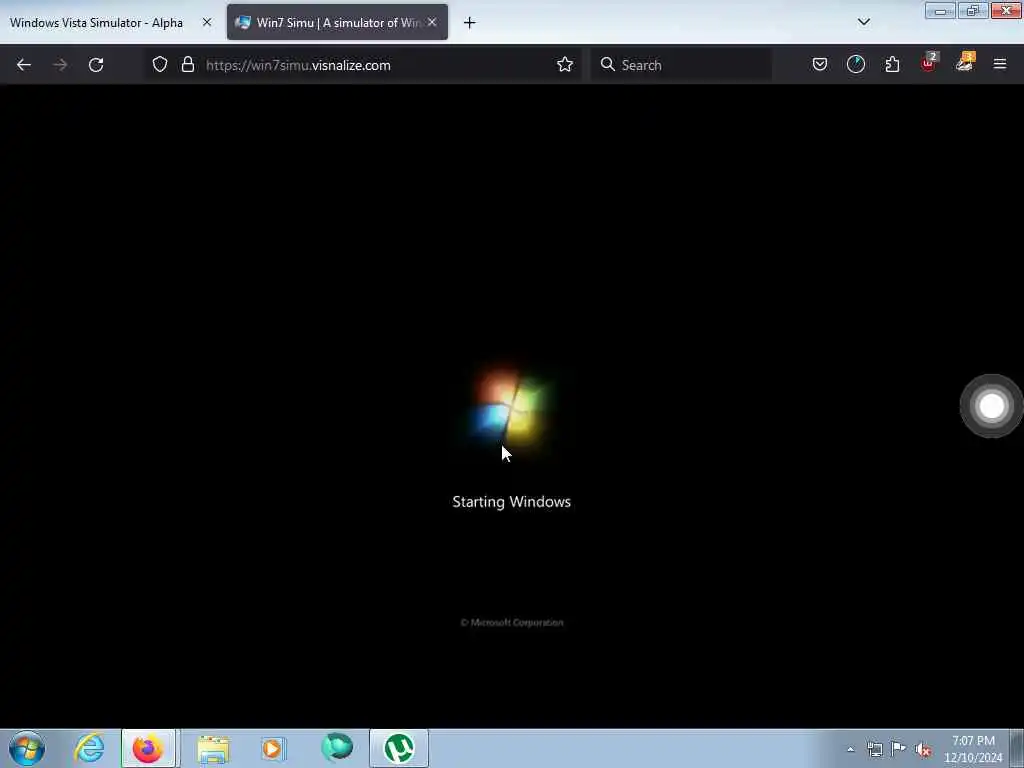This screenshot has width=1024, height=768.
Task: View site security padlock info
Action: (x=188, y=65)
